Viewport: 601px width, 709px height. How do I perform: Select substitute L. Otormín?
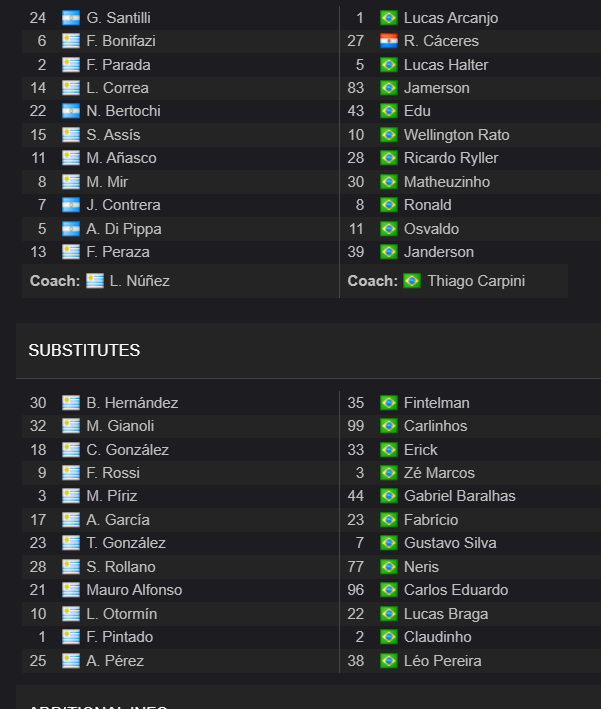point(122,614)
